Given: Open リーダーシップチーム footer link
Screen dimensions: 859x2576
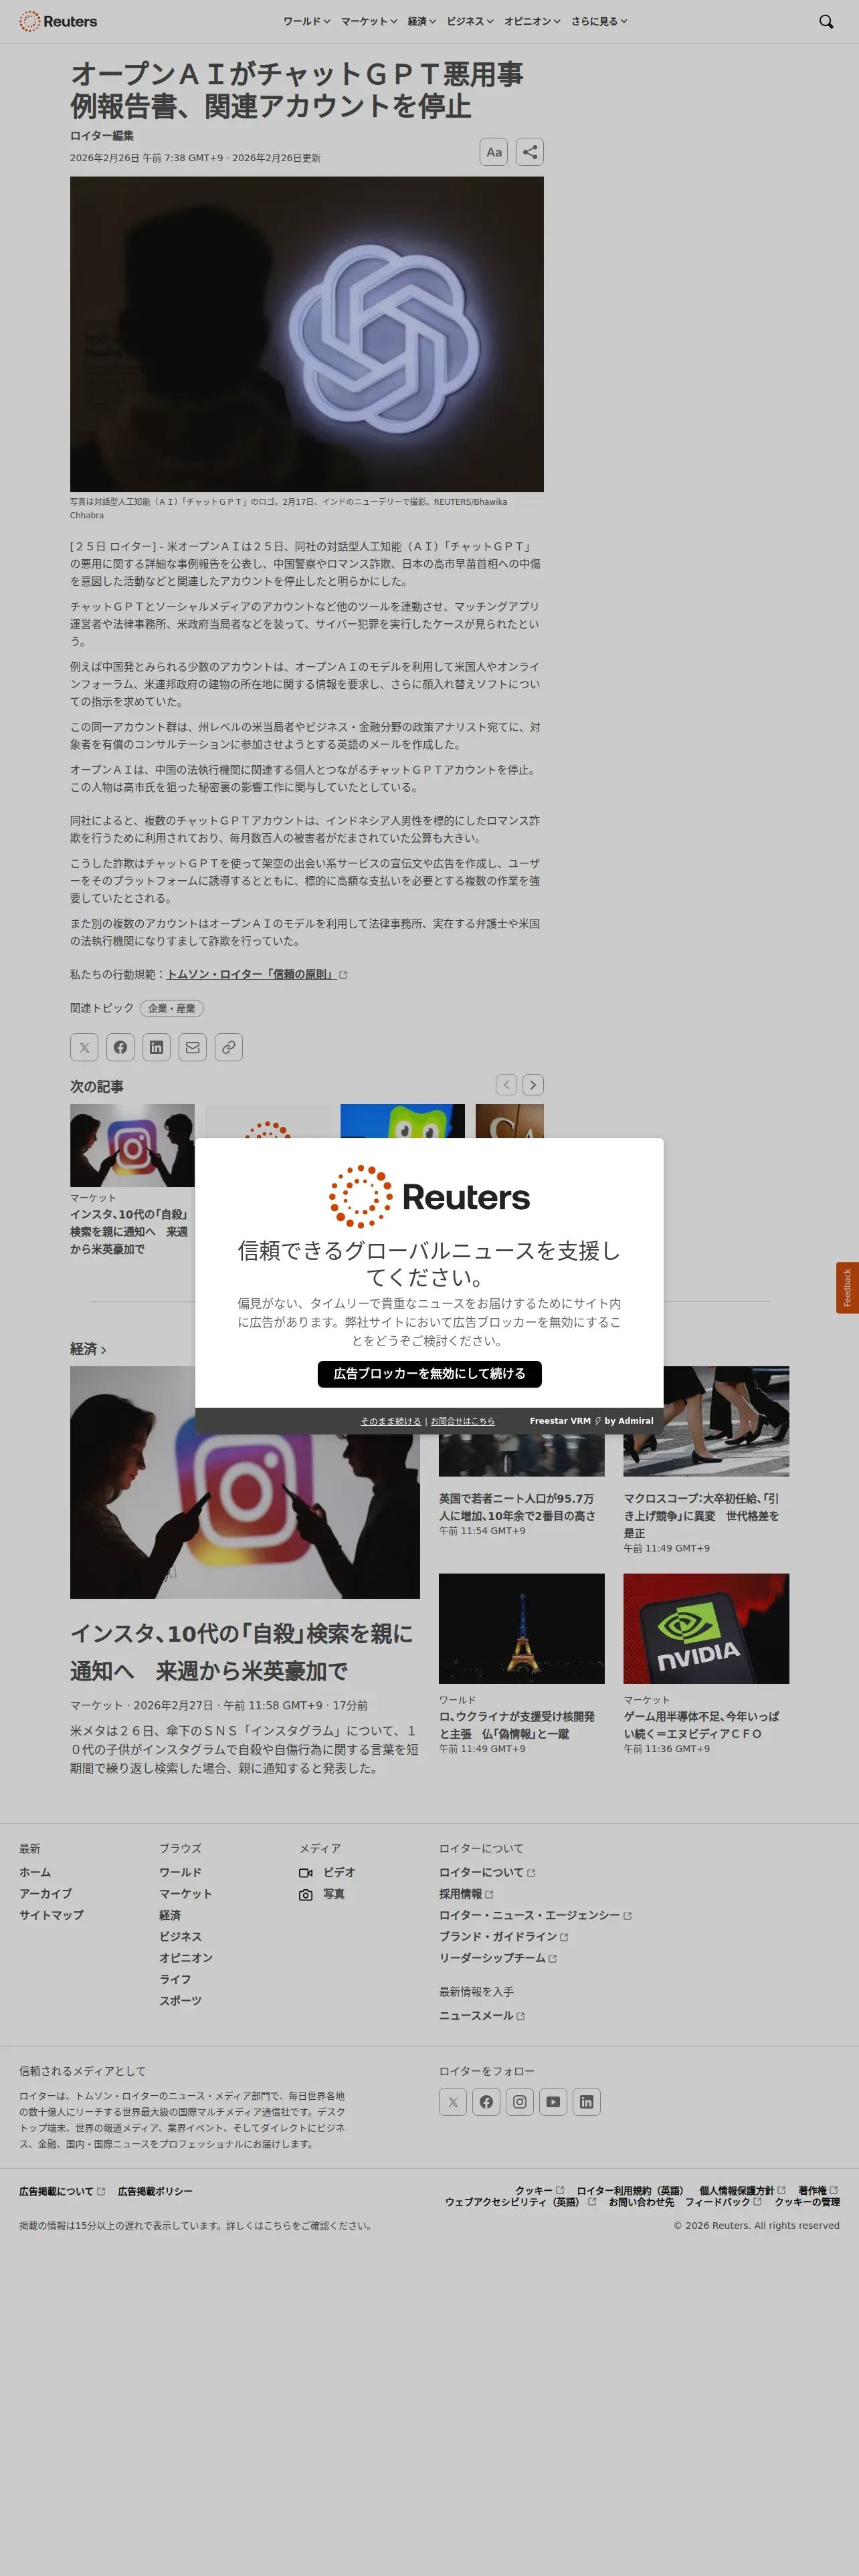Looking at the screenshot, I should (x=498, y=1958).
